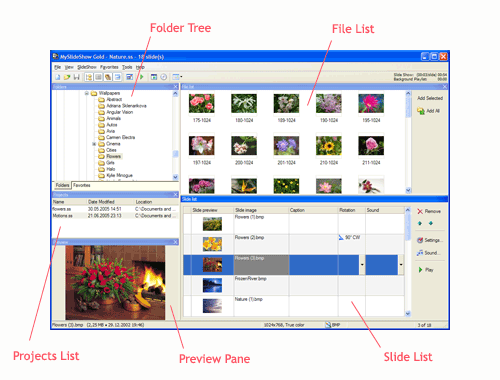This screenshot has width=500, height=380.
Task: Toggle the file list panel toolbar button
Action: pos(98,77)
